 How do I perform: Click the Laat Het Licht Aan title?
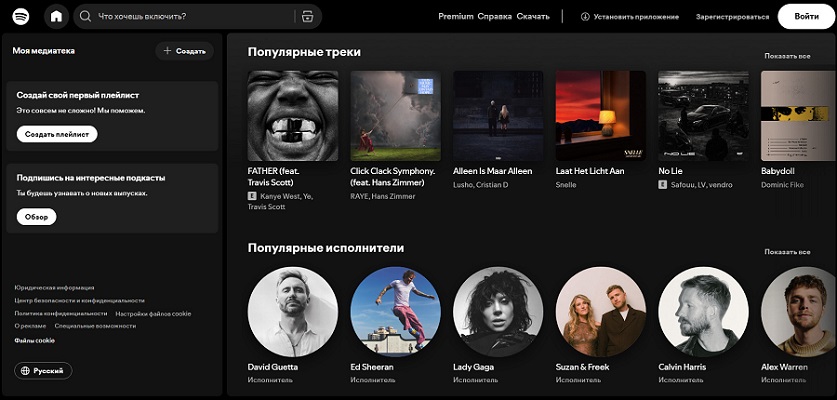click(590, 171)
